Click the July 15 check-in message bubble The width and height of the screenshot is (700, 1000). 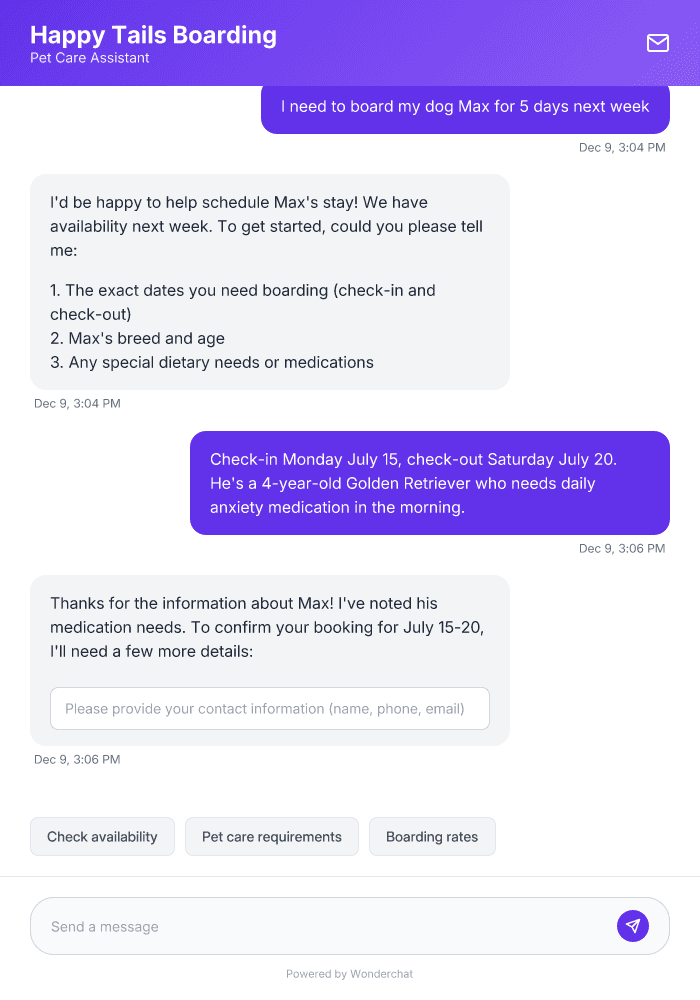pos(429,483)
